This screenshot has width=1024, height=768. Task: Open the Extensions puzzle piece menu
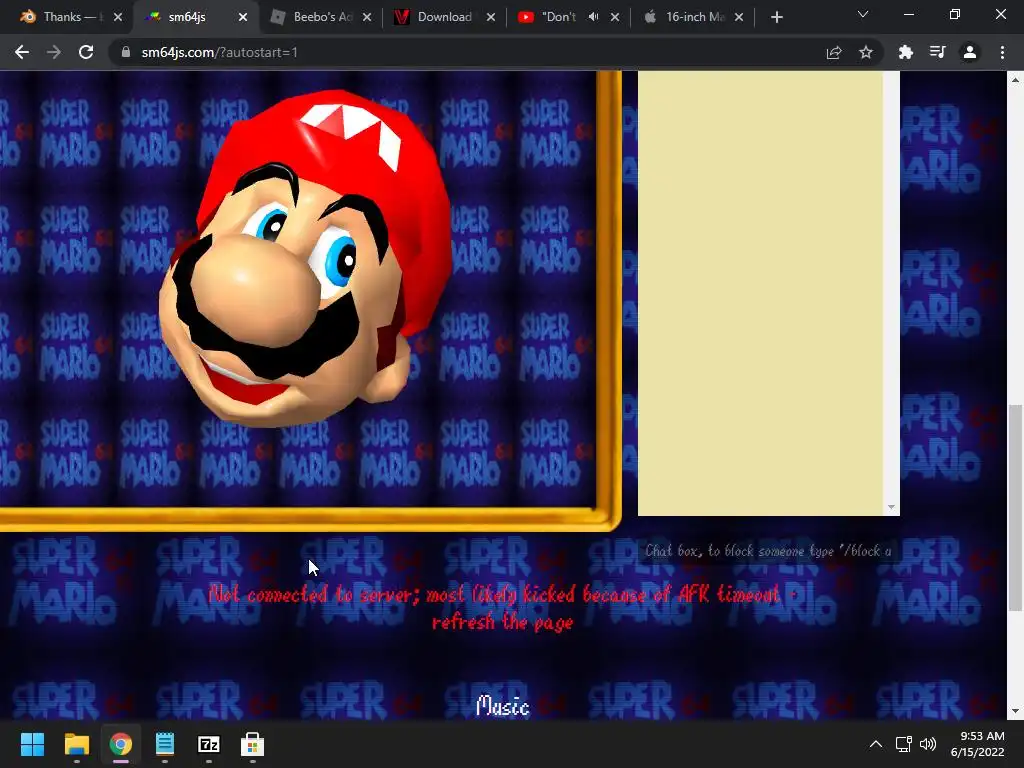coord(906,53)
